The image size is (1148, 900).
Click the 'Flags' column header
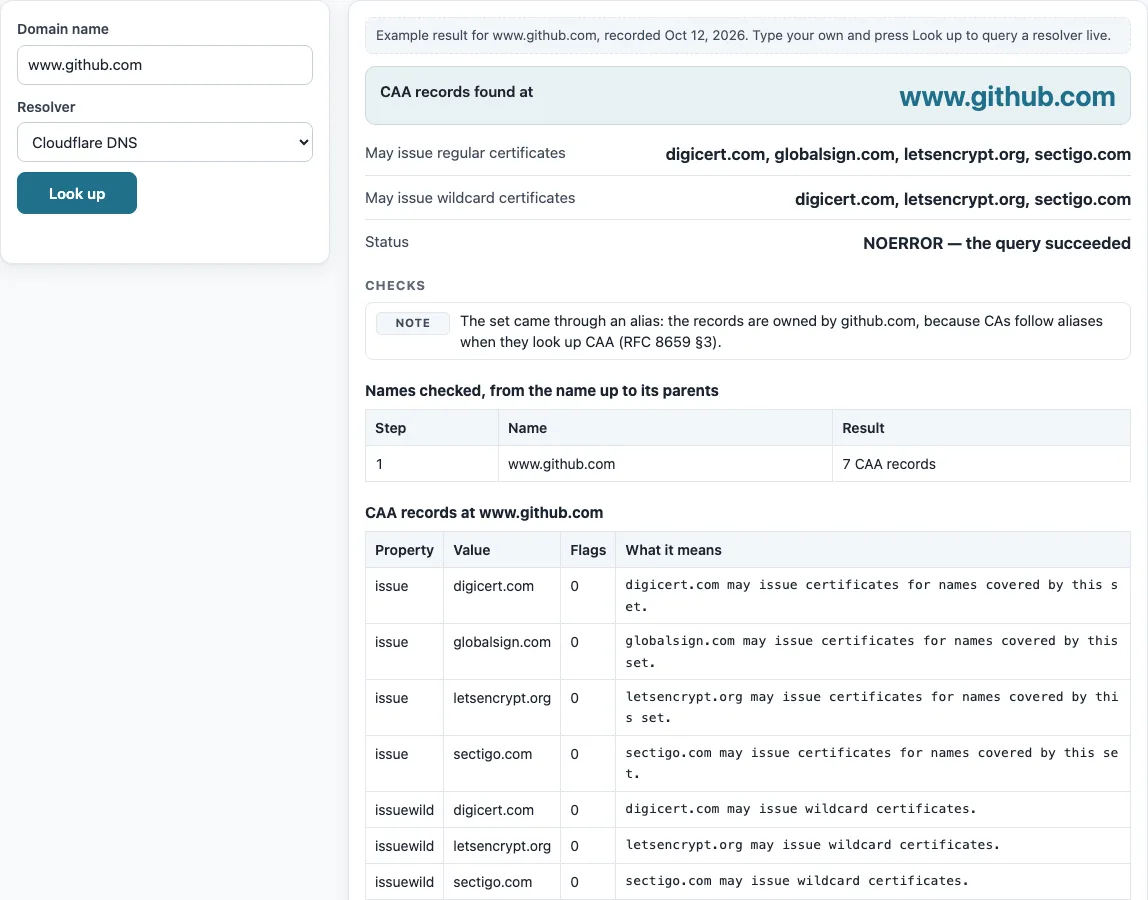588,550
